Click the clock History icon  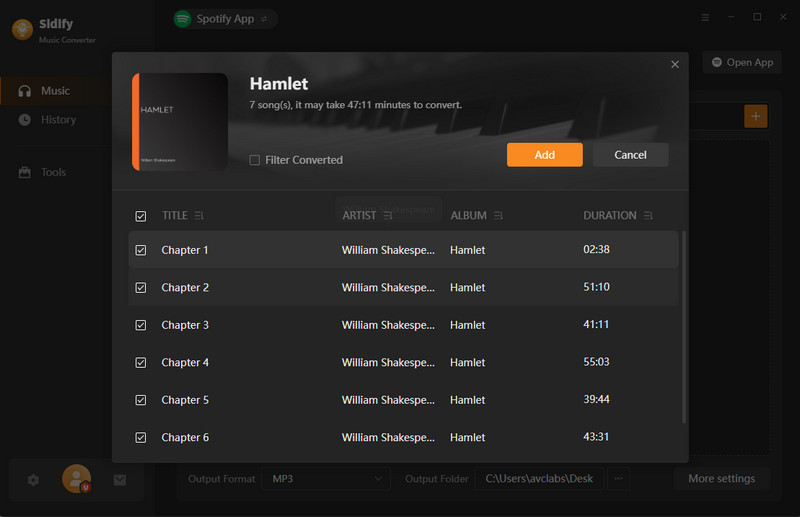[24, 119]
